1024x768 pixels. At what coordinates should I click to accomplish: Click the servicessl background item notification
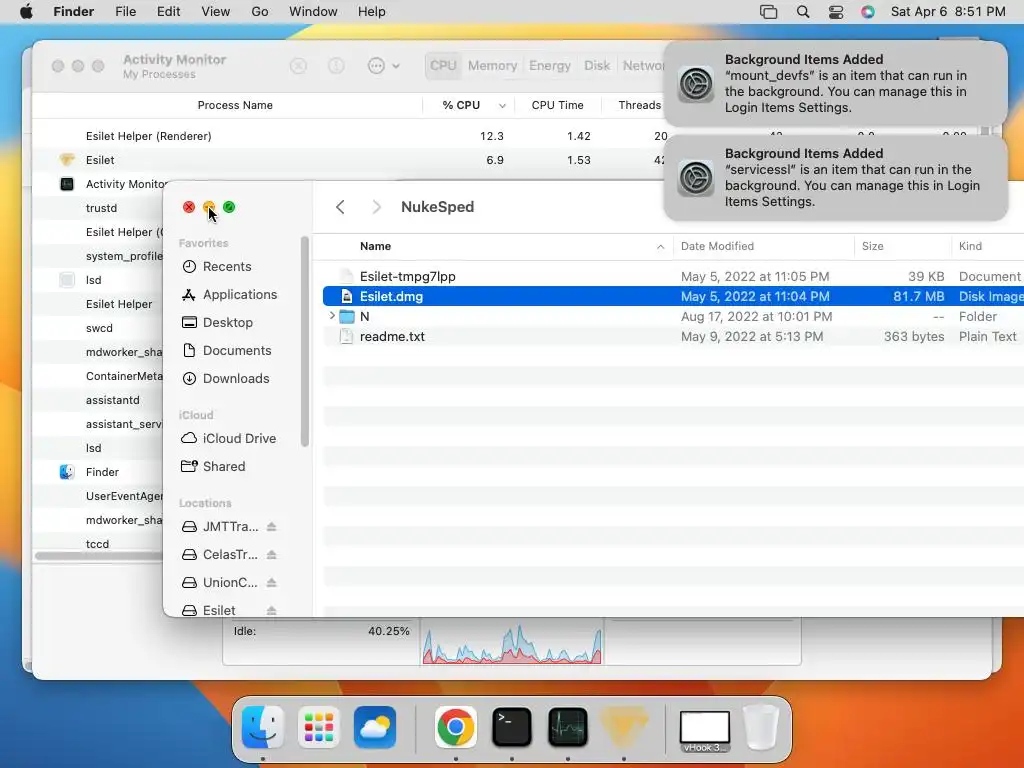click(835, 178)
